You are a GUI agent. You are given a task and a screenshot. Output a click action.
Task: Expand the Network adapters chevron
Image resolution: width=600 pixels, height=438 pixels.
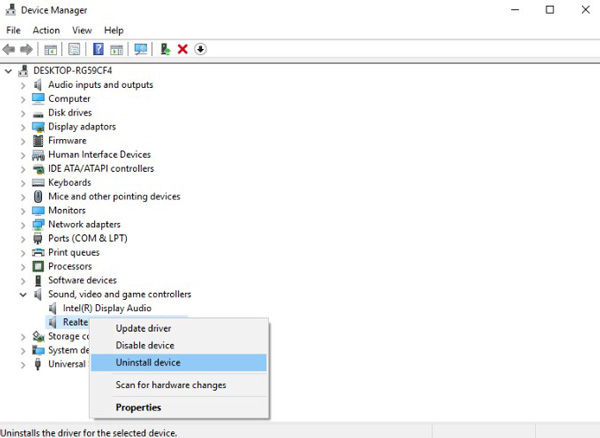[x=23, y=225]
